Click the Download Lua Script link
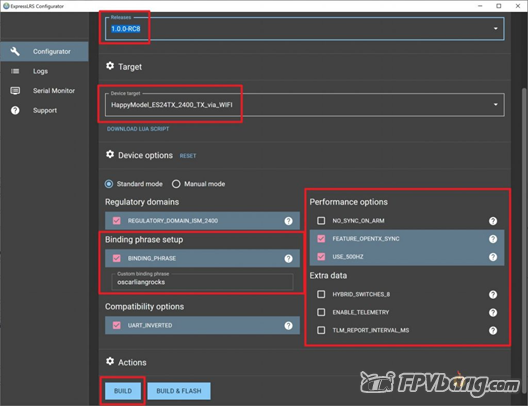The image size is (528, 406). (138, 129)
